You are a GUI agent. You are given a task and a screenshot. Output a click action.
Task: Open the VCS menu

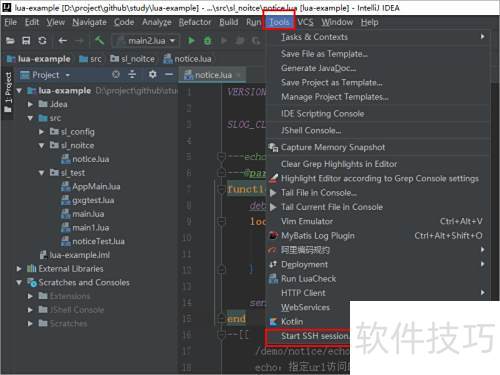(x=305, y=22)
